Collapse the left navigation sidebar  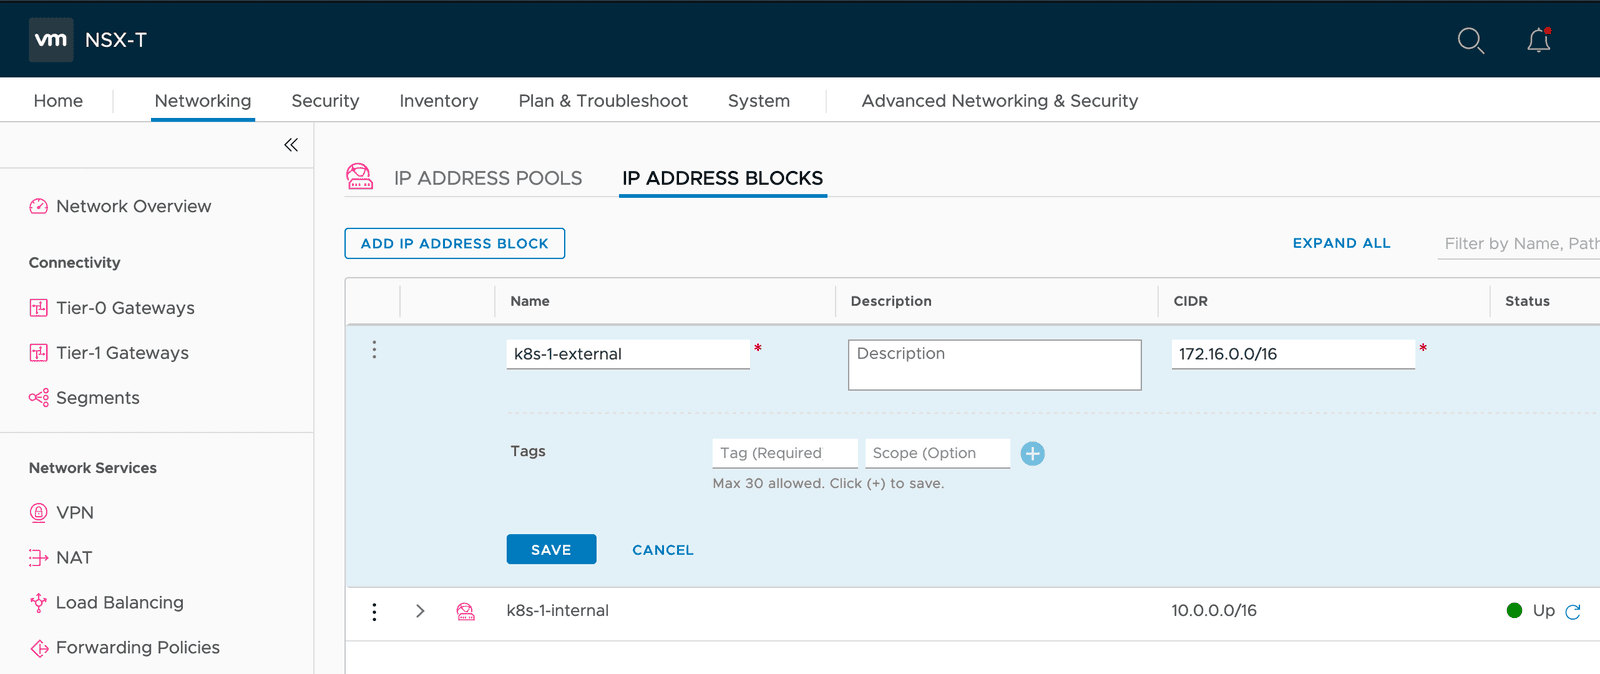[291, 145]
